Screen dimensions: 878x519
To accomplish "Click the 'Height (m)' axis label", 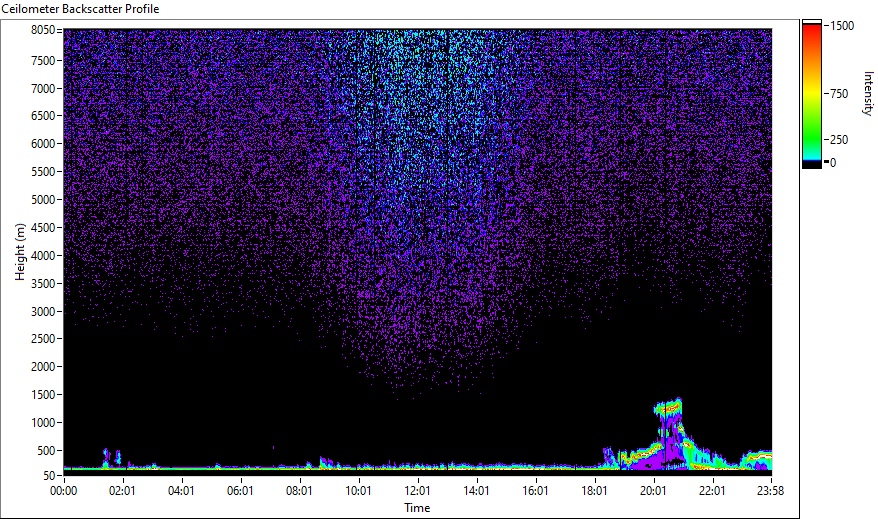I will 20,252.
